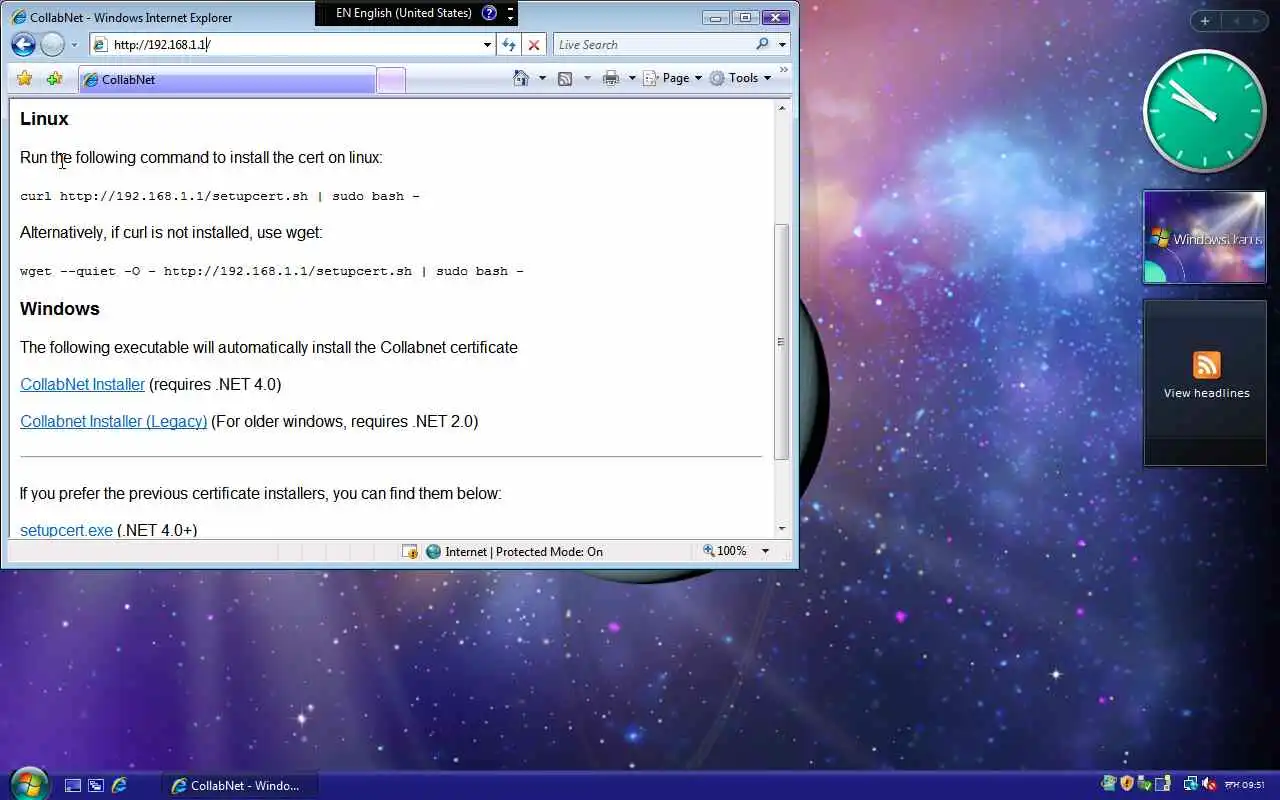Click the EN English language bar

[403, 13]
